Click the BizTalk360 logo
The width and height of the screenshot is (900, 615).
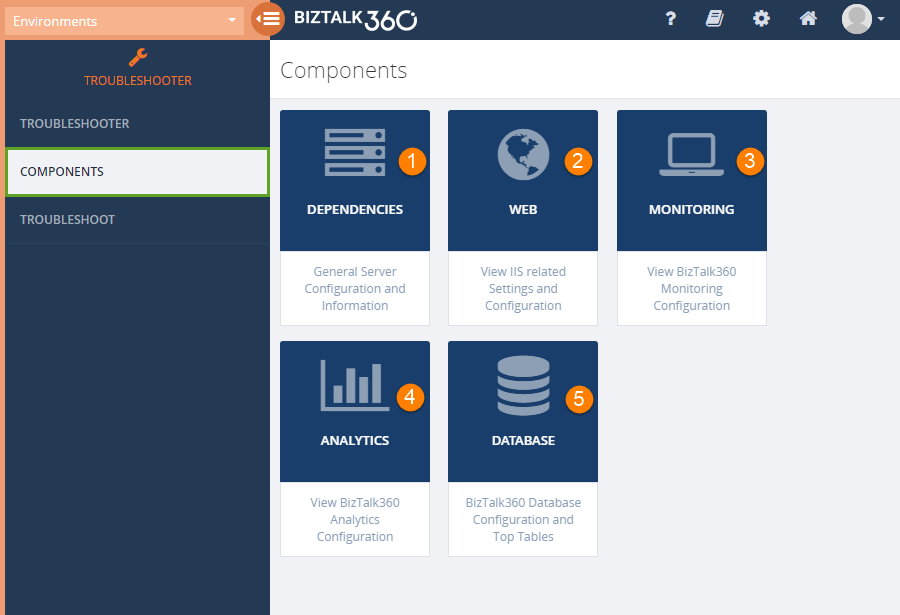point(355,20)
